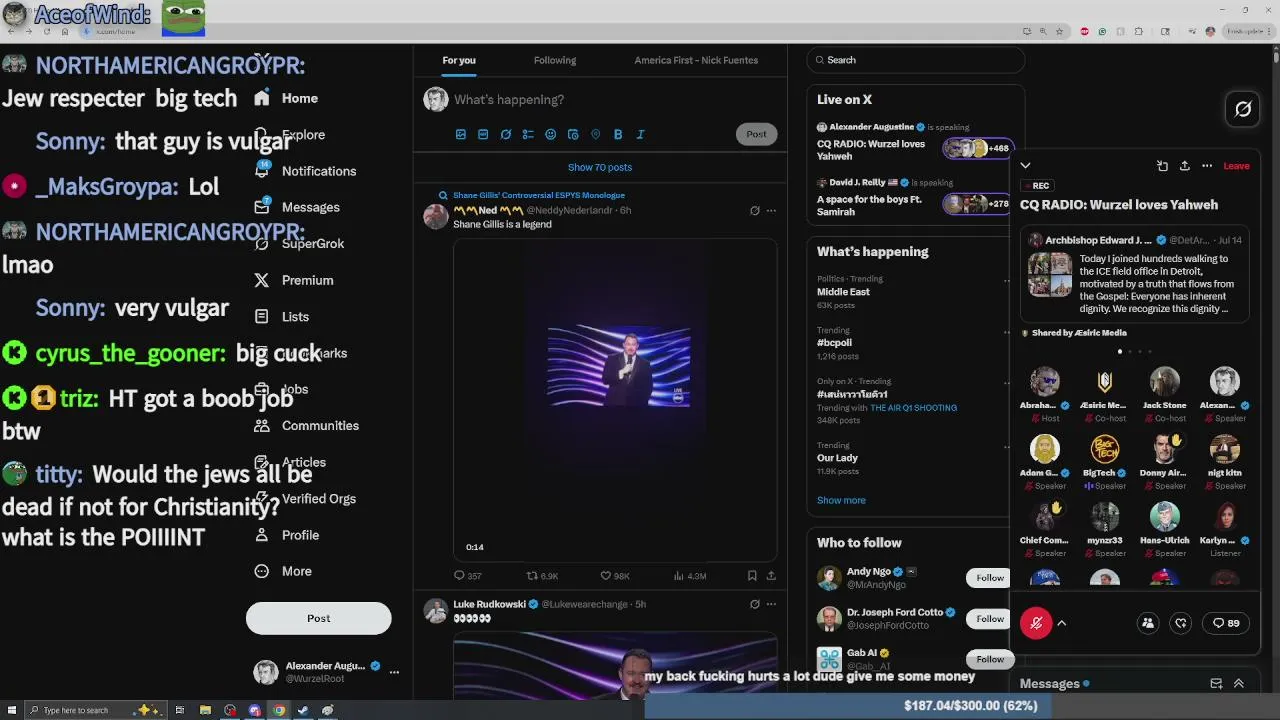Toggle bold formatting in composer

pos(618,134)
